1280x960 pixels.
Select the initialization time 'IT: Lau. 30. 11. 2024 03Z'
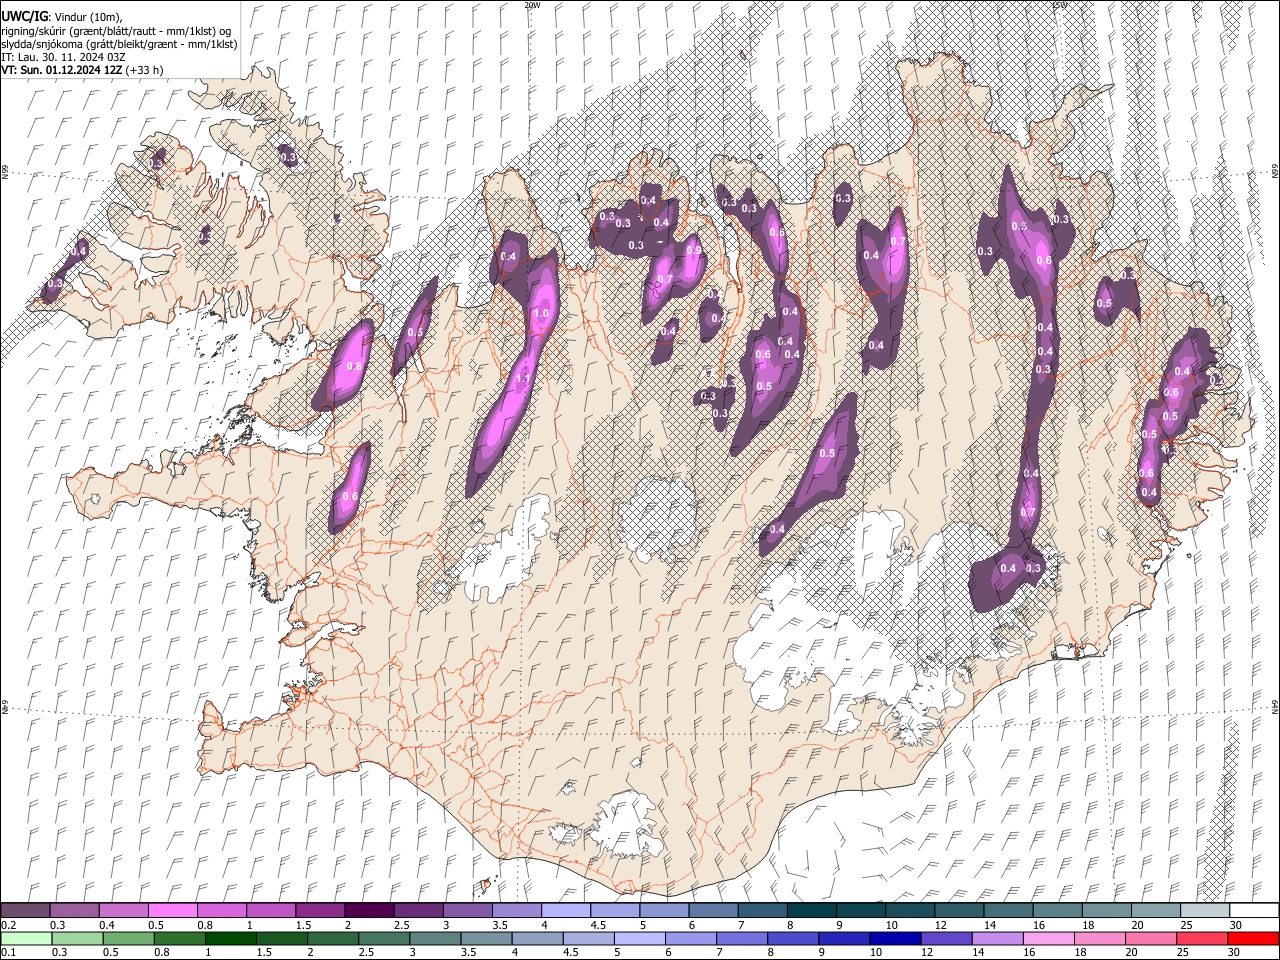63,57
